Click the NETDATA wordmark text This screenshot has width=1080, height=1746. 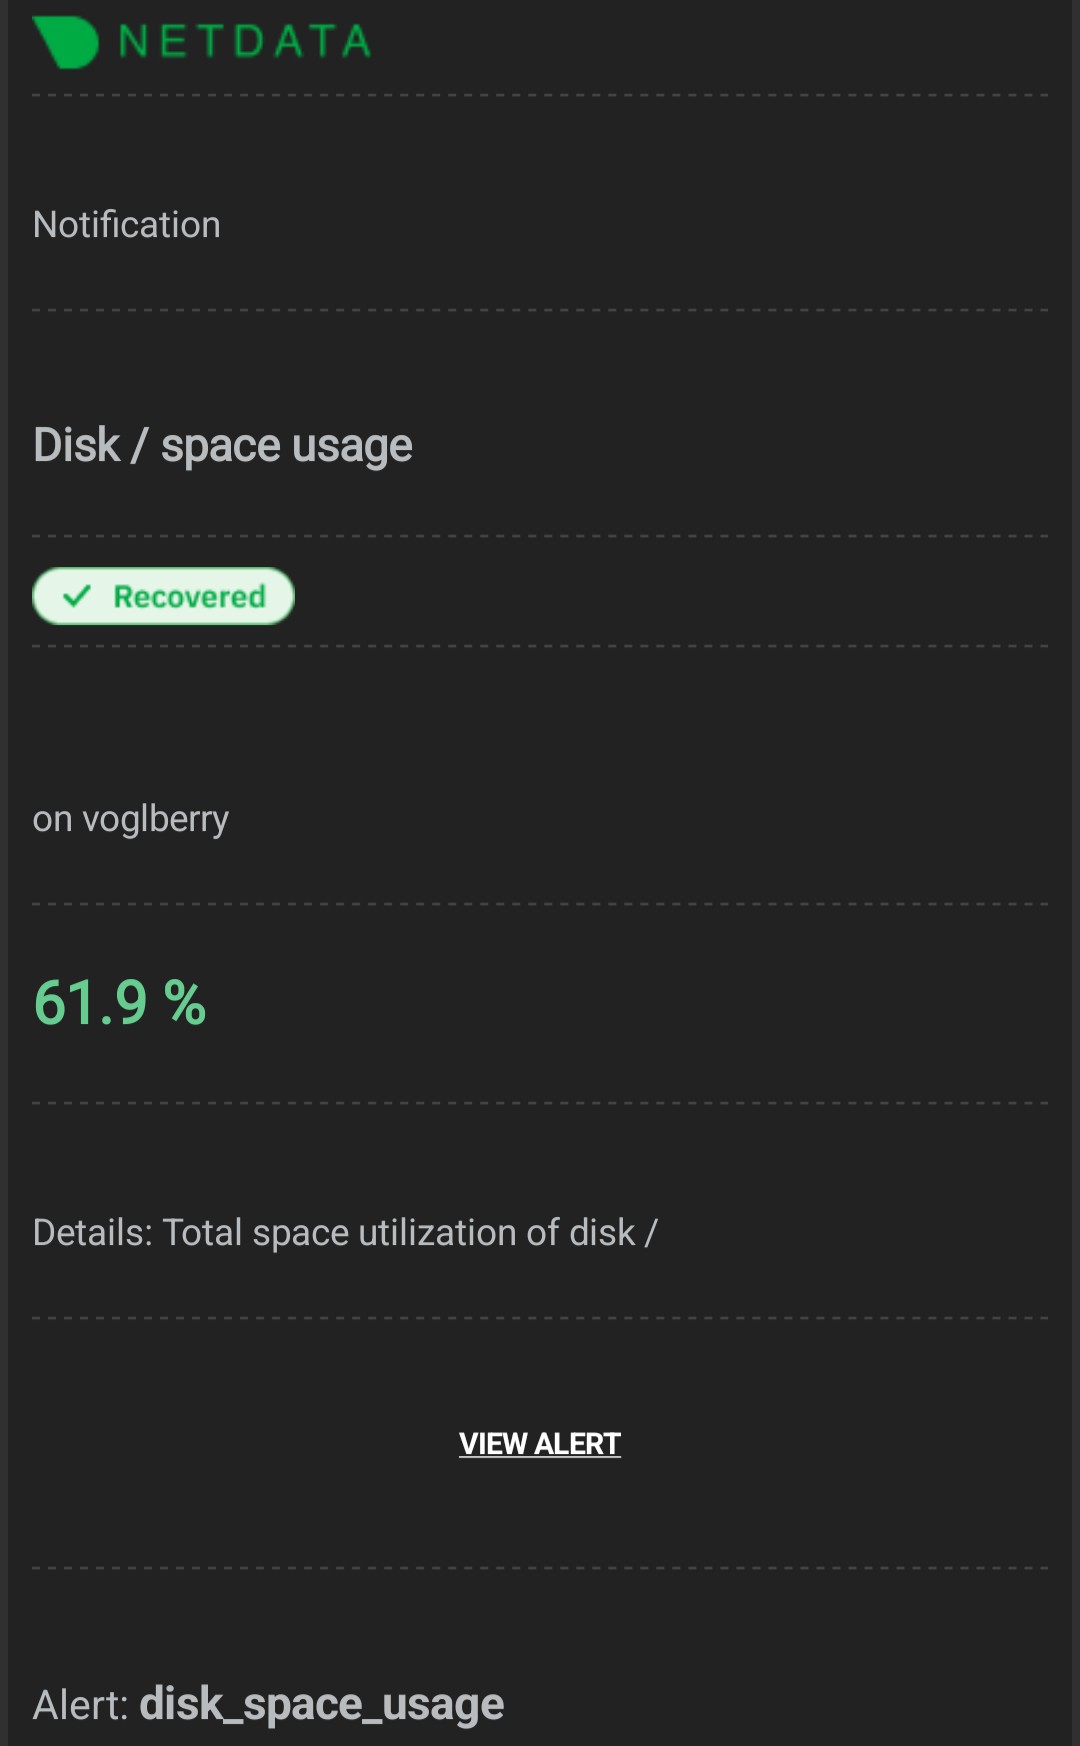(x=245, y=42)
